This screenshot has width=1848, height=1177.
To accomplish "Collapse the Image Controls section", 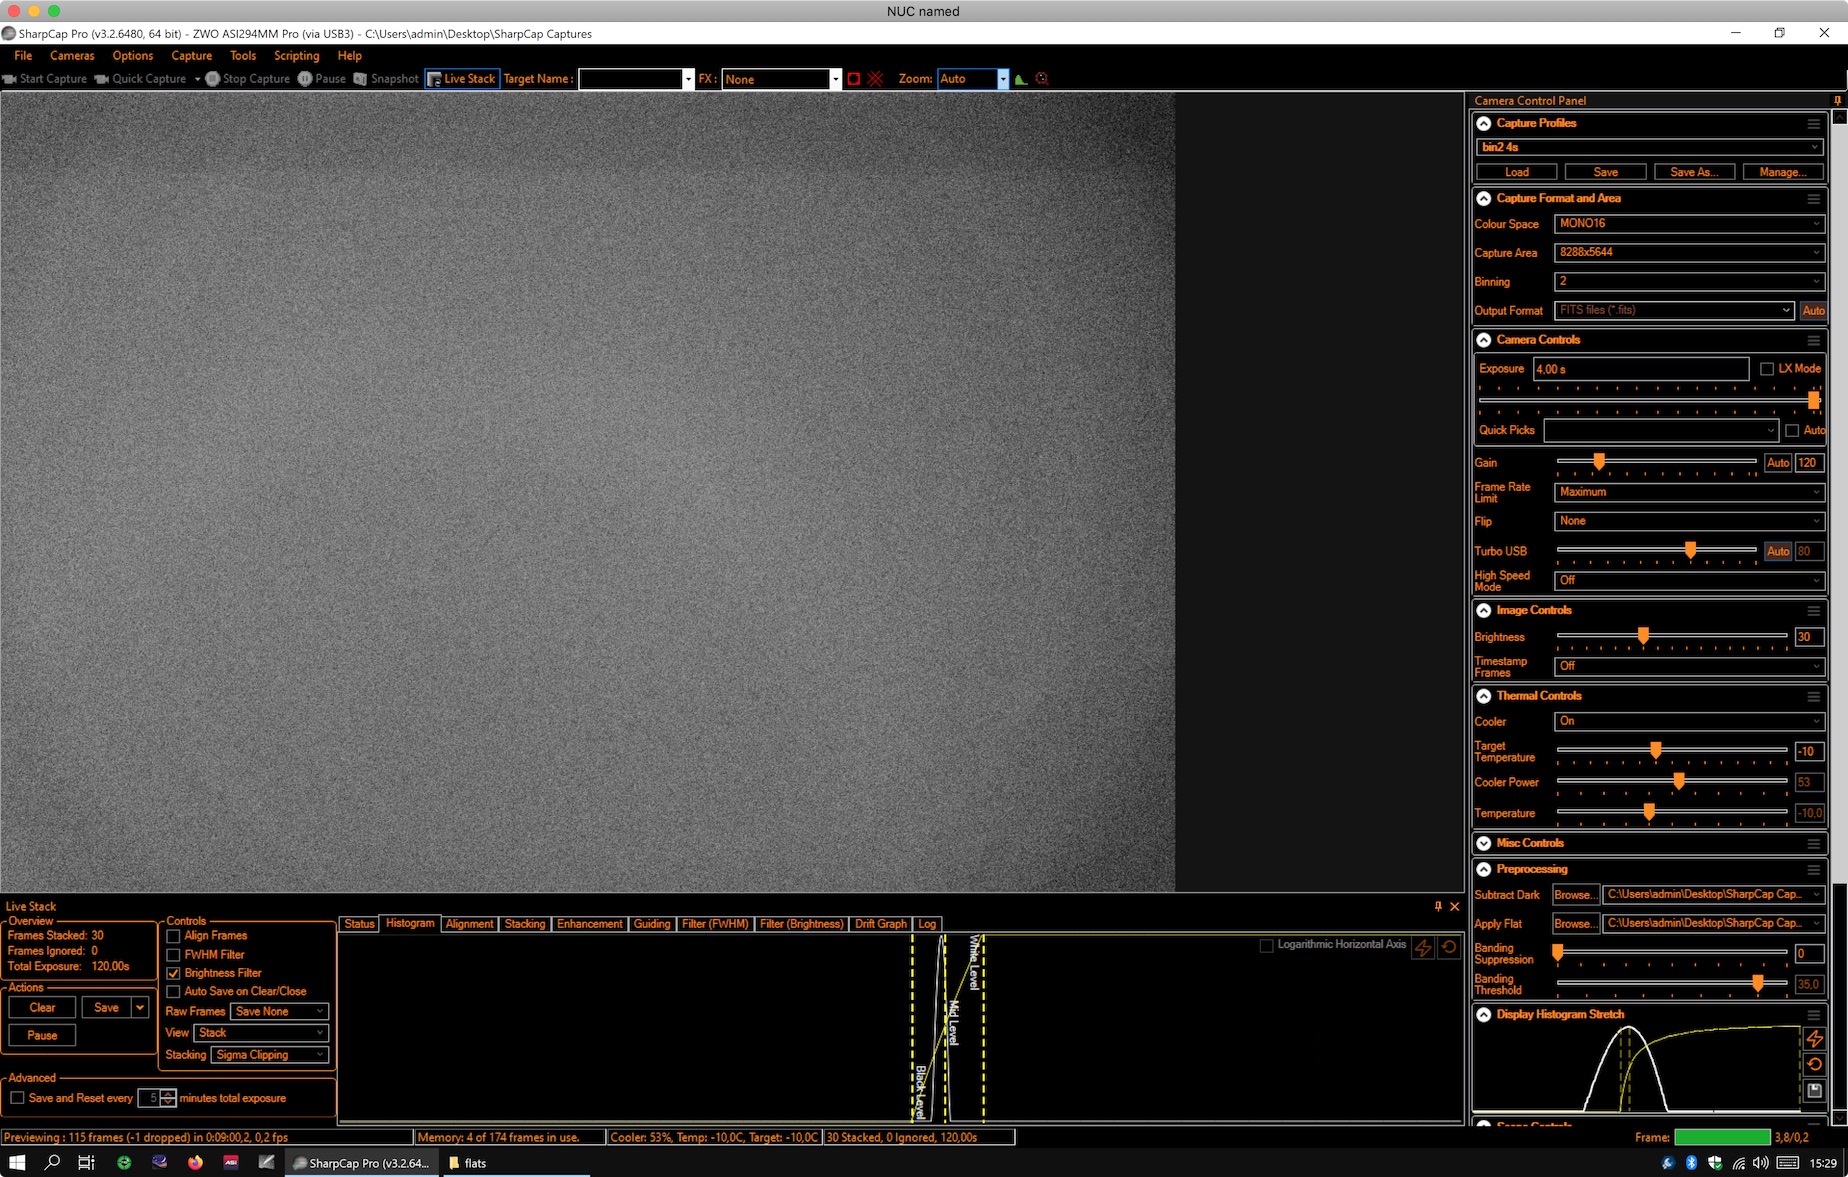I will [1484, 611].
